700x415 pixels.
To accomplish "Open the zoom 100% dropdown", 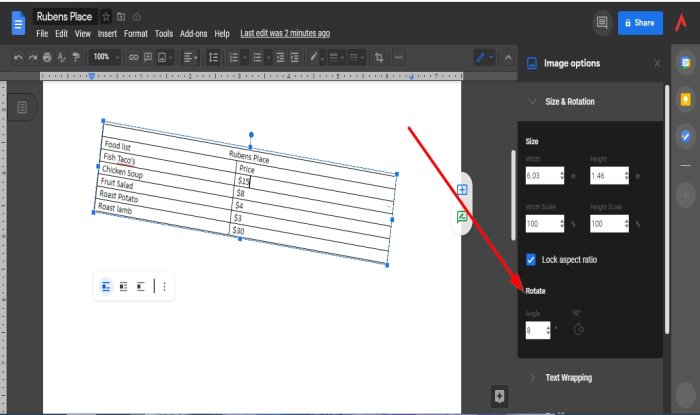I will click(104, 57).
